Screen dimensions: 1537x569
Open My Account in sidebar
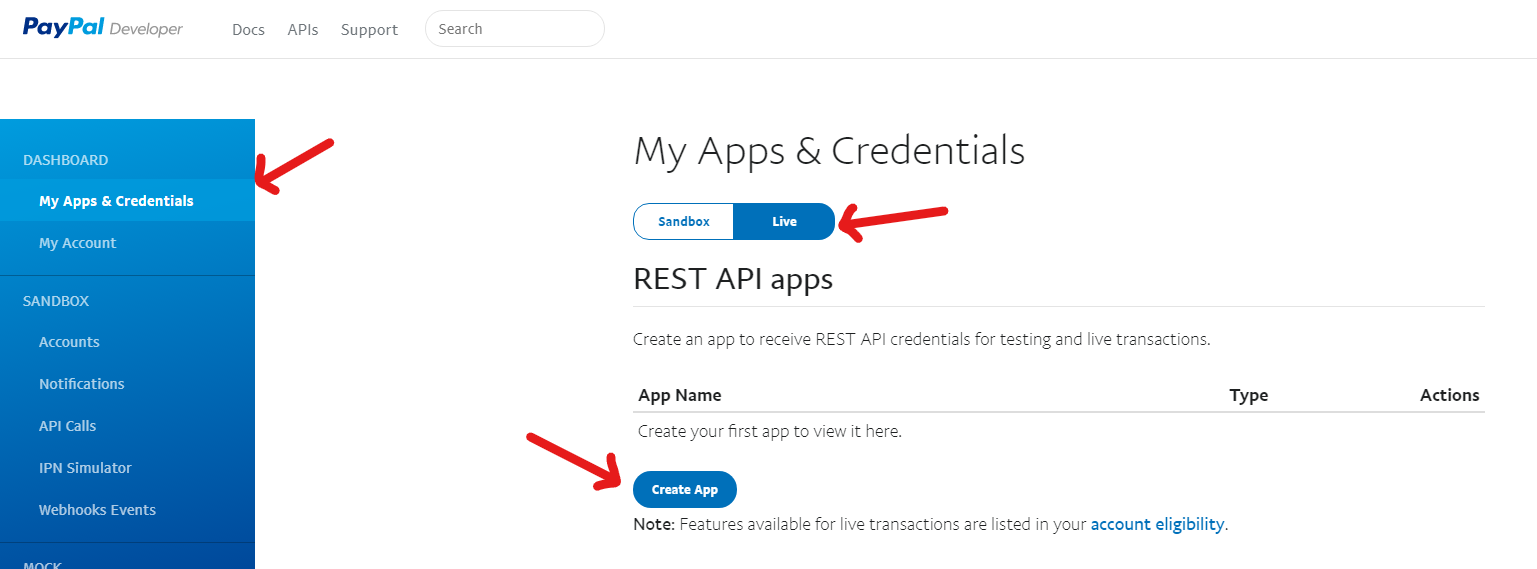[127, 242]
